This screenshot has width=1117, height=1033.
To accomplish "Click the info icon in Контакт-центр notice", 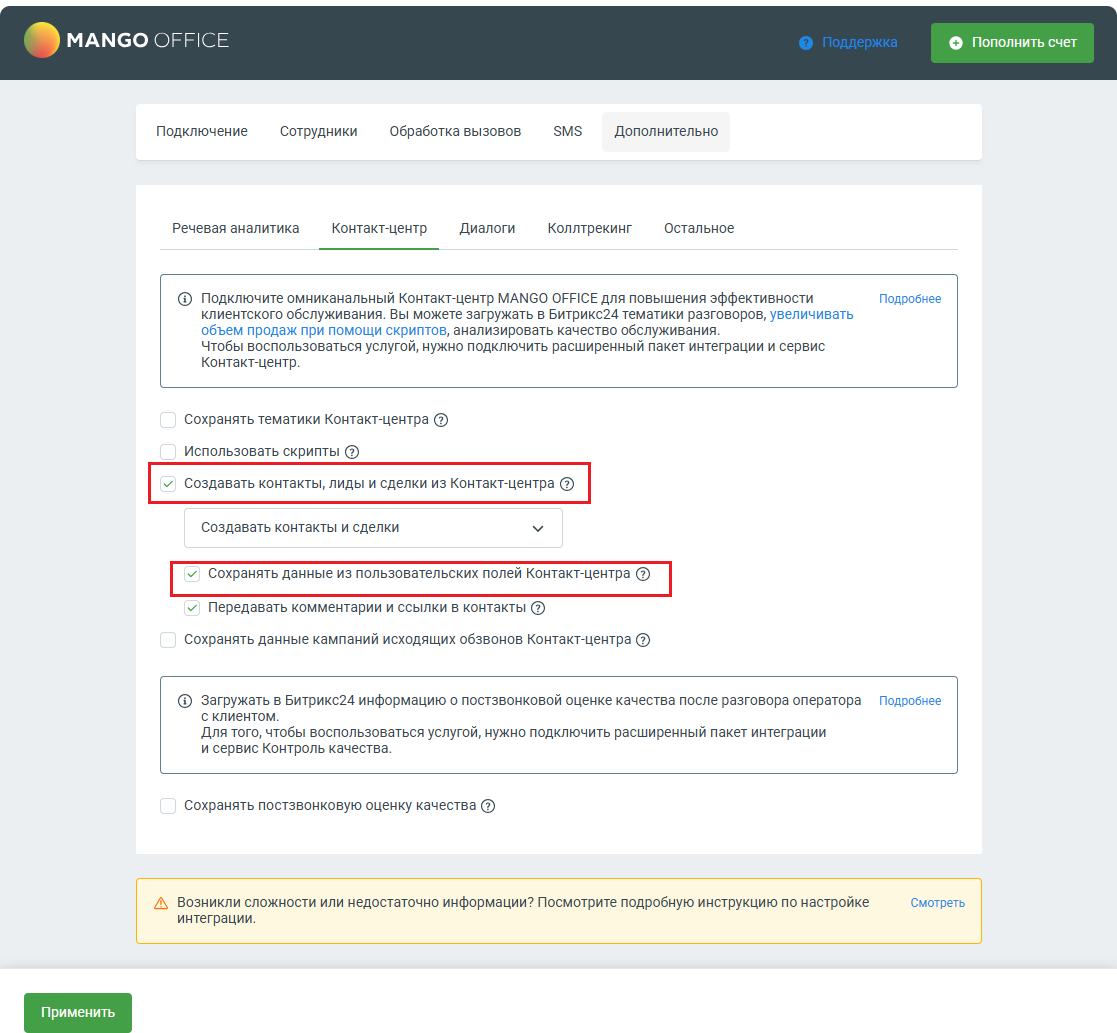I will [185, 299].
